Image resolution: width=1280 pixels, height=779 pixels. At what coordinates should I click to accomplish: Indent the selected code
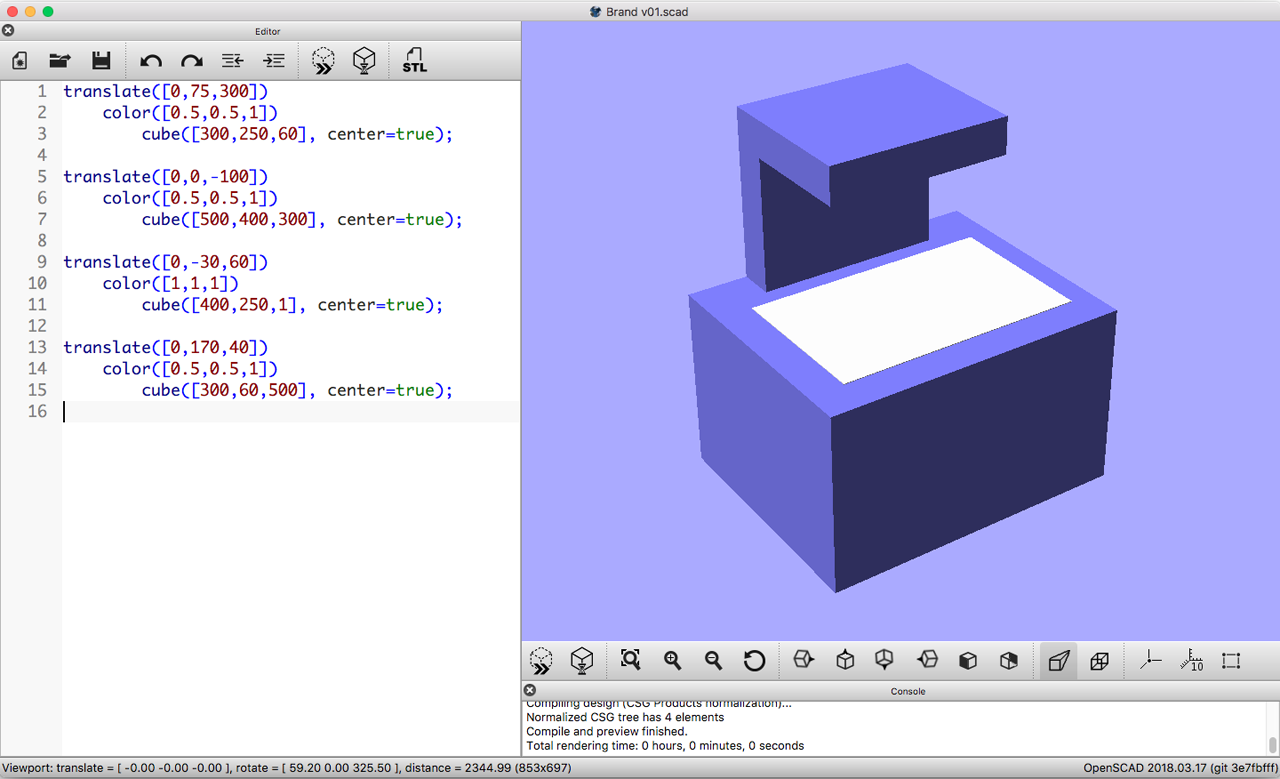click(273, 60)
